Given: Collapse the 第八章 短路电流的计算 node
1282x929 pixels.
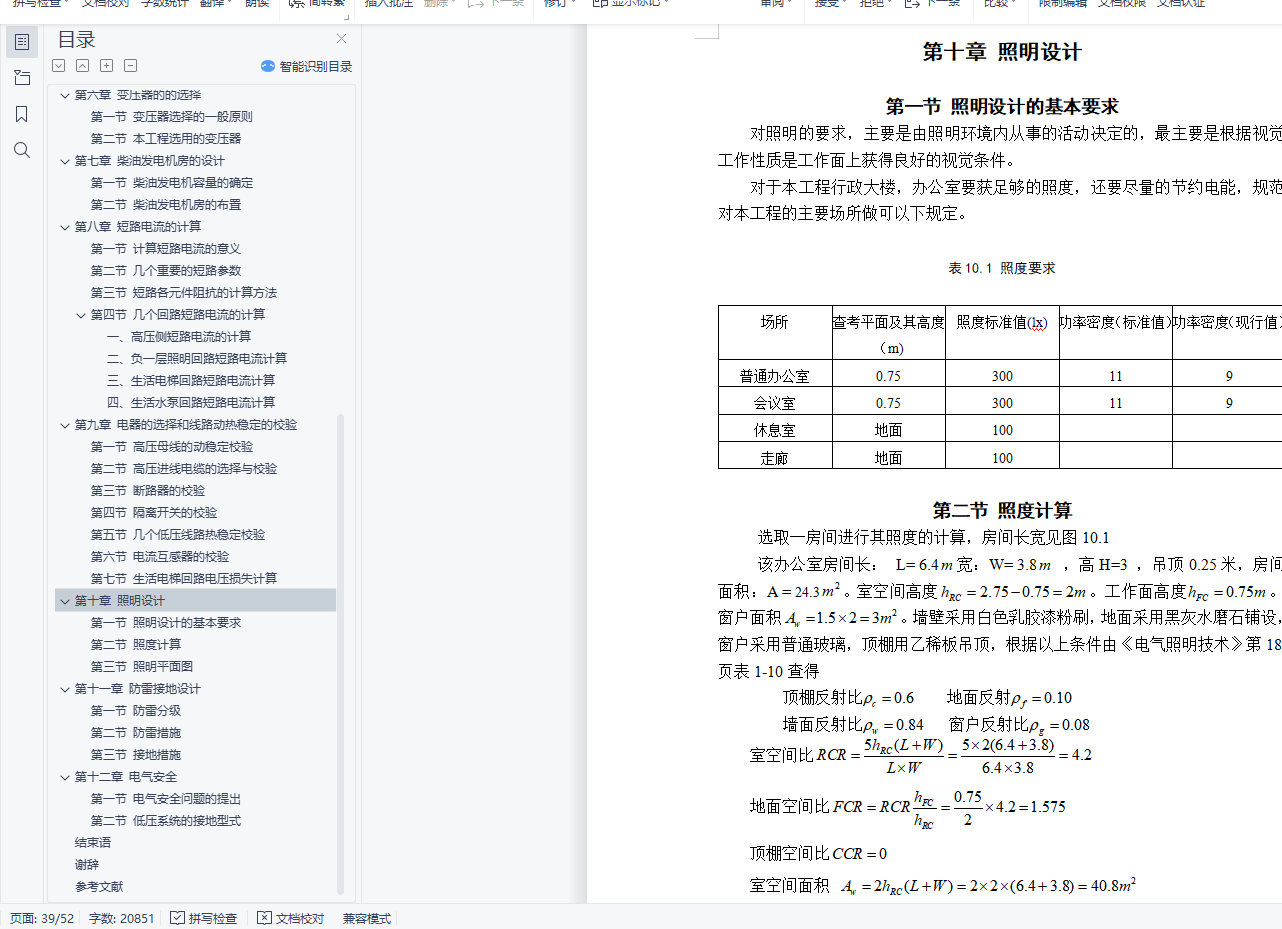Looking at the screenshot, I should coord(65,227).
